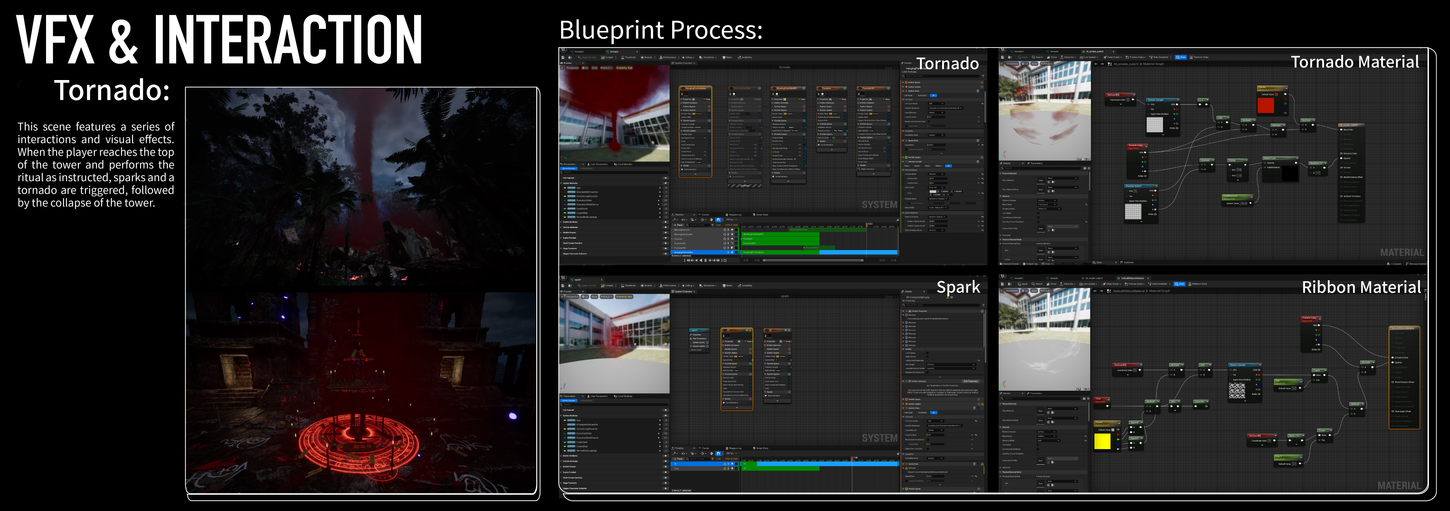Click Platform Stats in Tornado Material toolbar
Viewport: 1450px width, 511px height.
point(1199,57)
